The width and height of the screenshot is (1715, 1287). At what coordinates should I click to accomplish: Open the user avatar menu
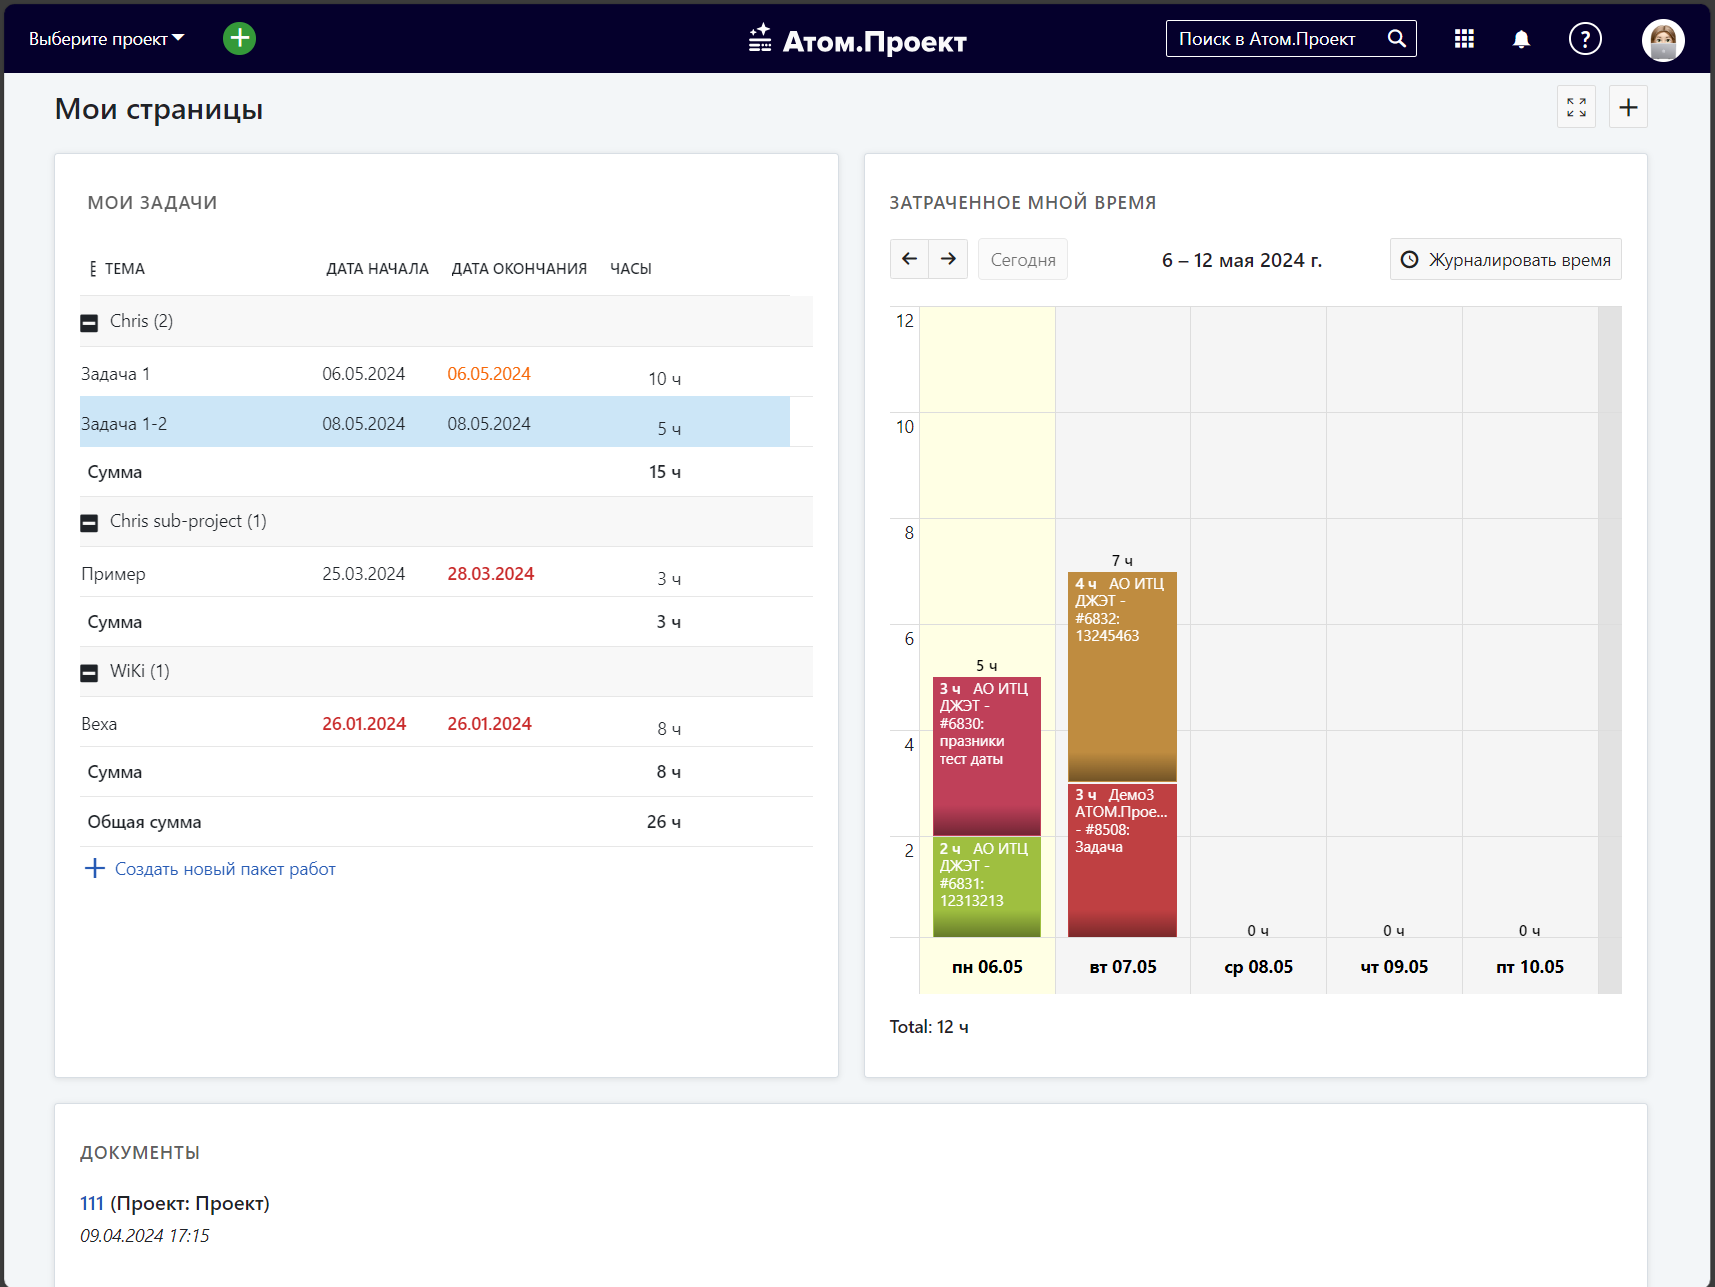1663,40
